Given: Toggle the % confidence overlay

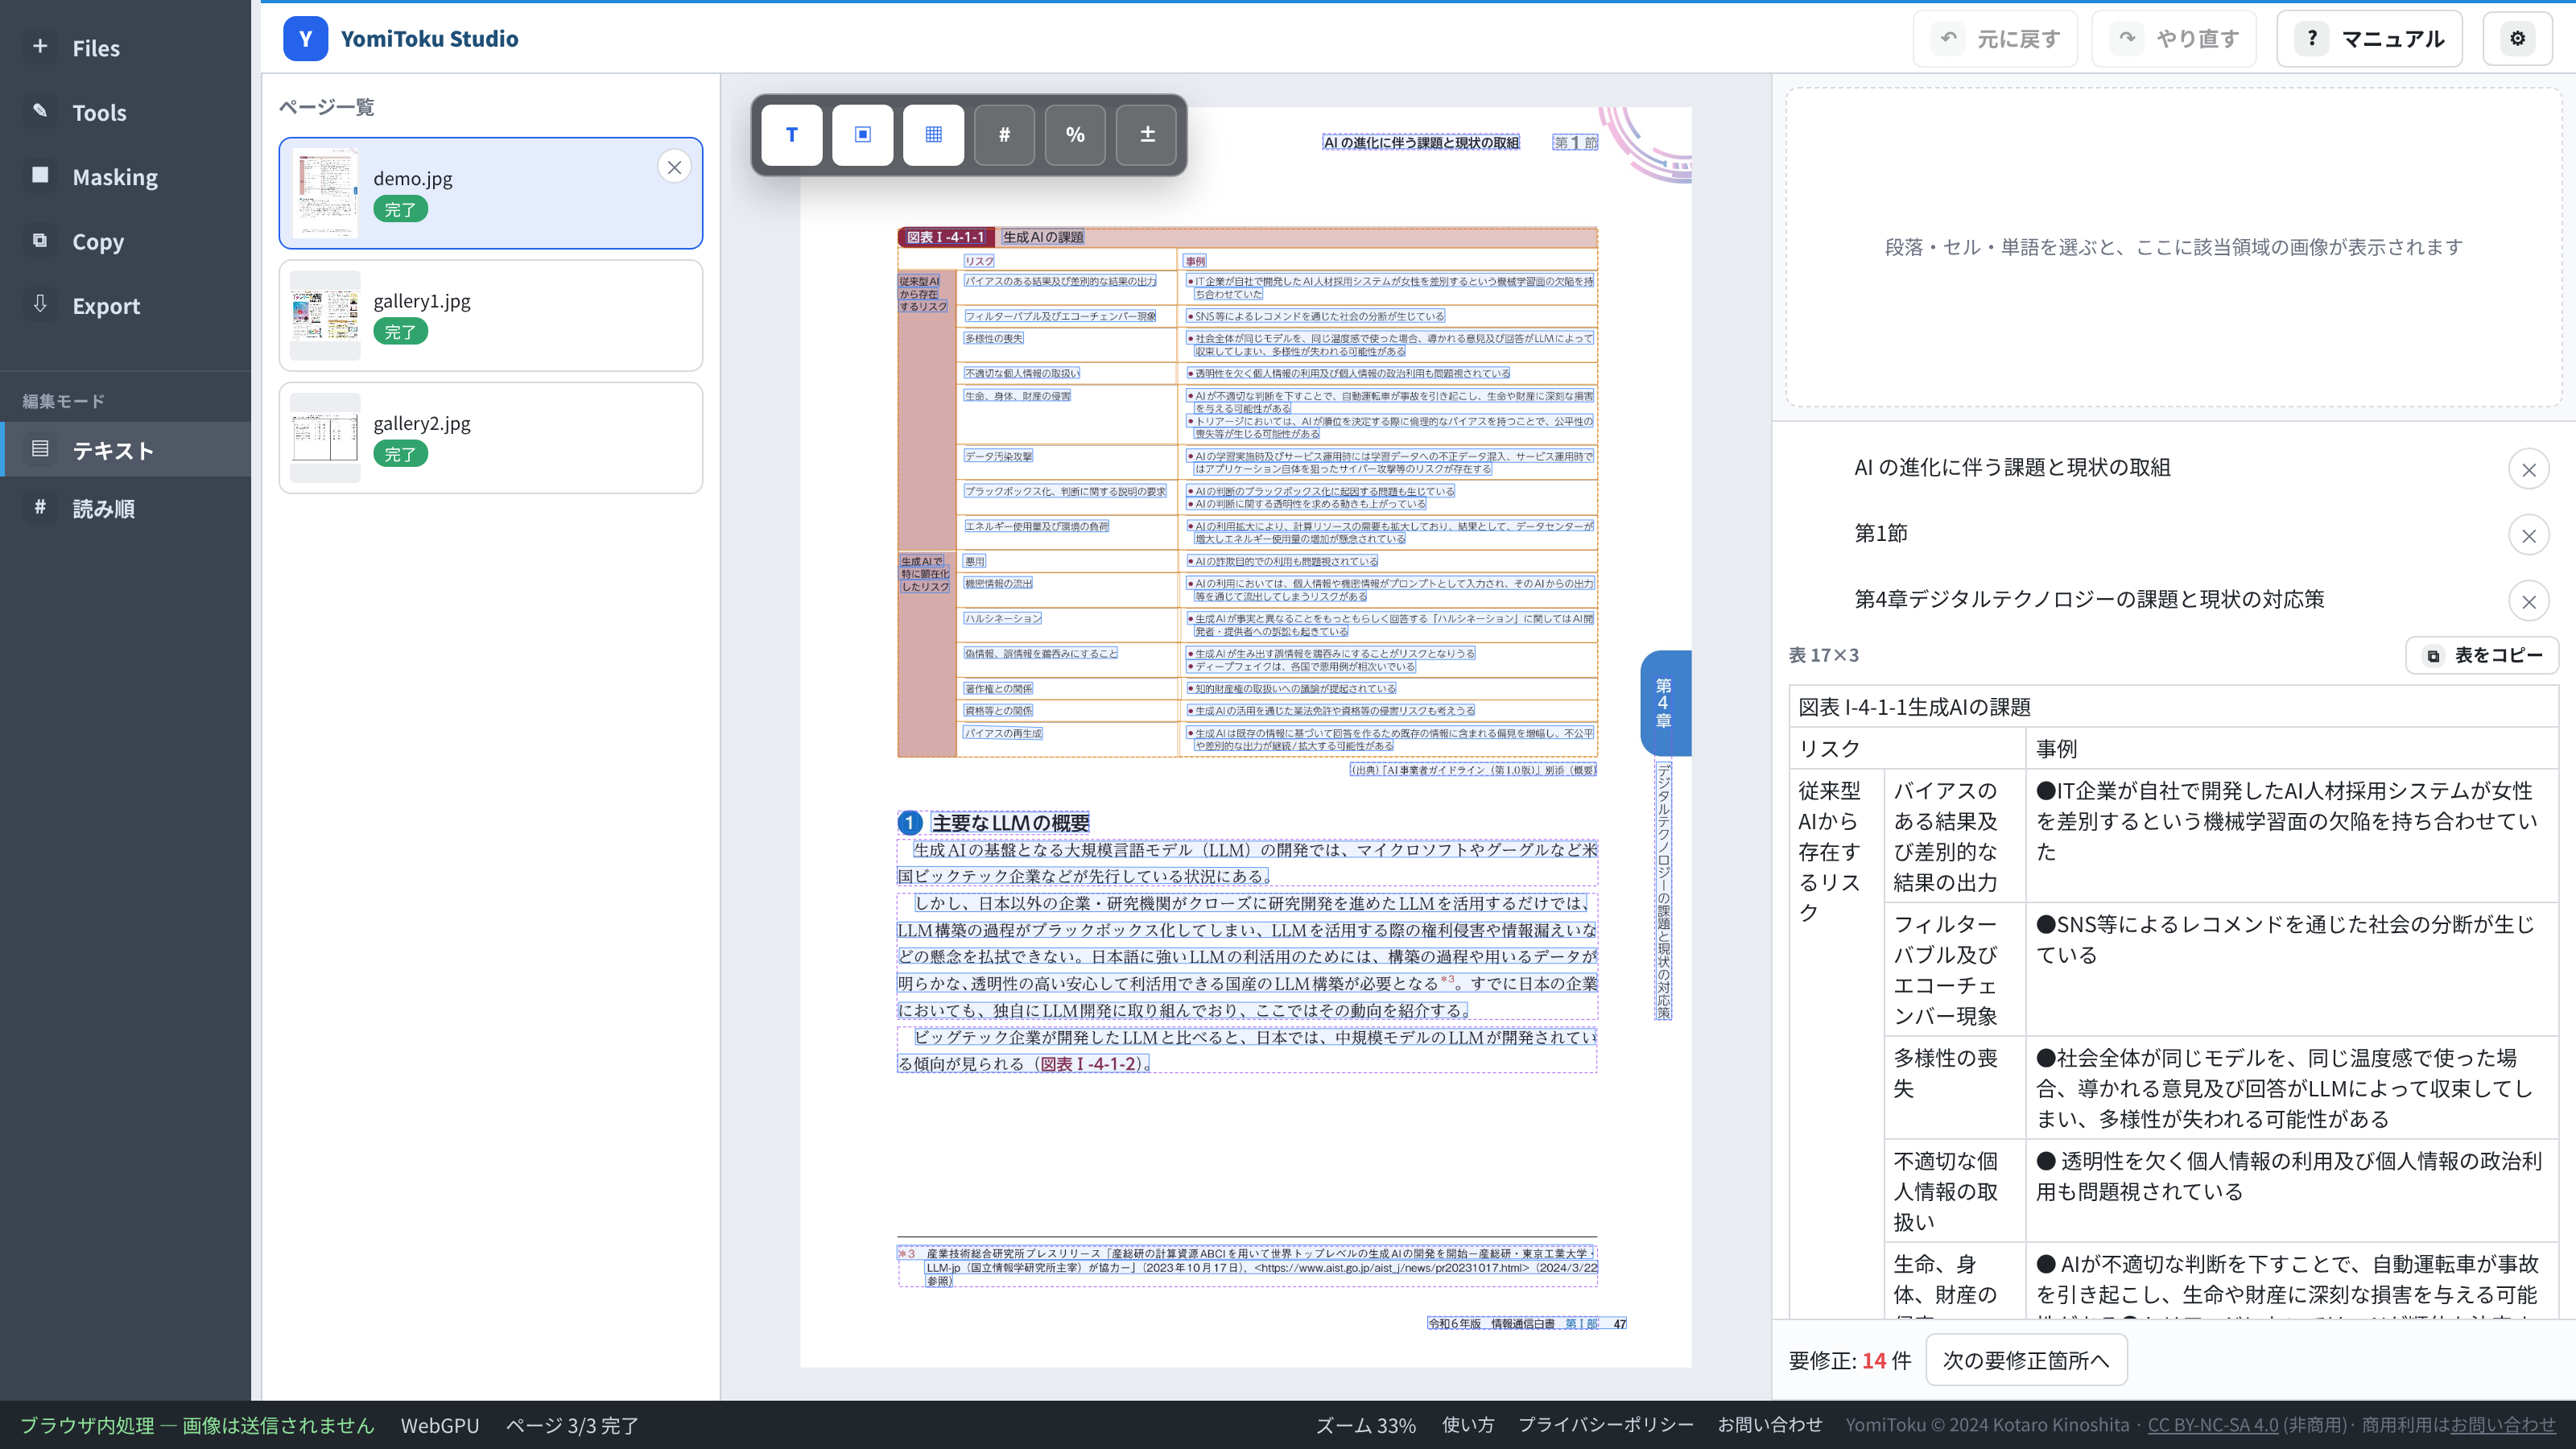Looking at the screenshot, I should [x=1075, y=134].
